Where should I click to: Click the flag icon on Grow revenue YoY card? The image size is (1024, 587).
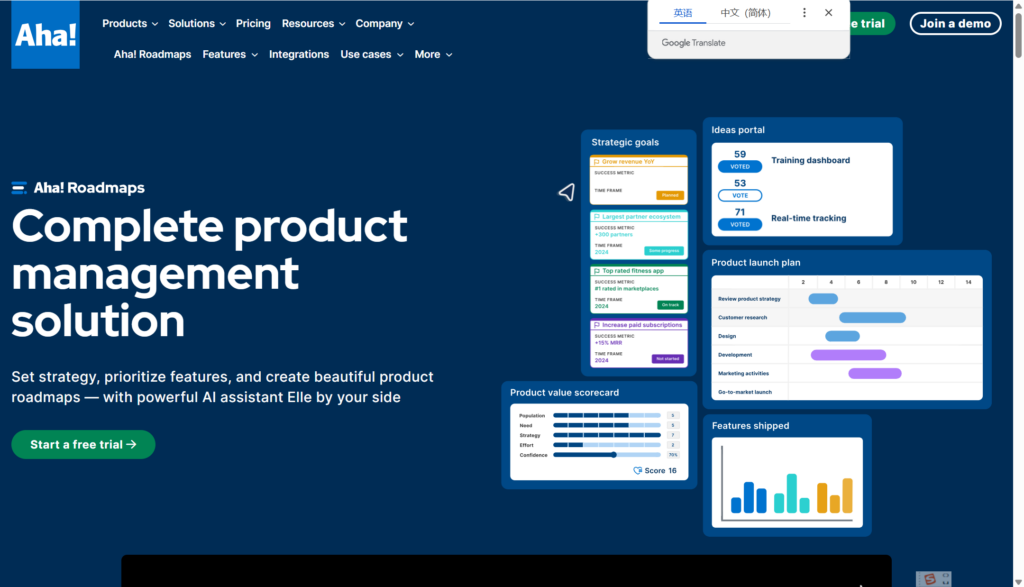597,162
